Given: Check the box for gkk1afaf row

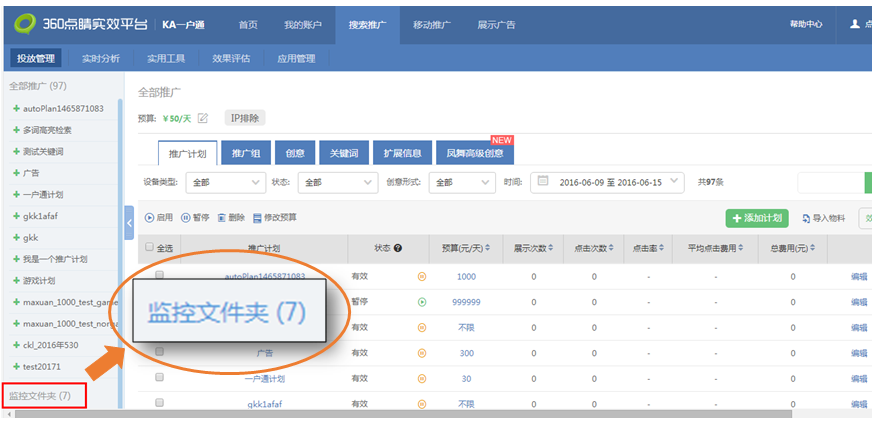Looking at the screenshot, I should click(159, 403).
